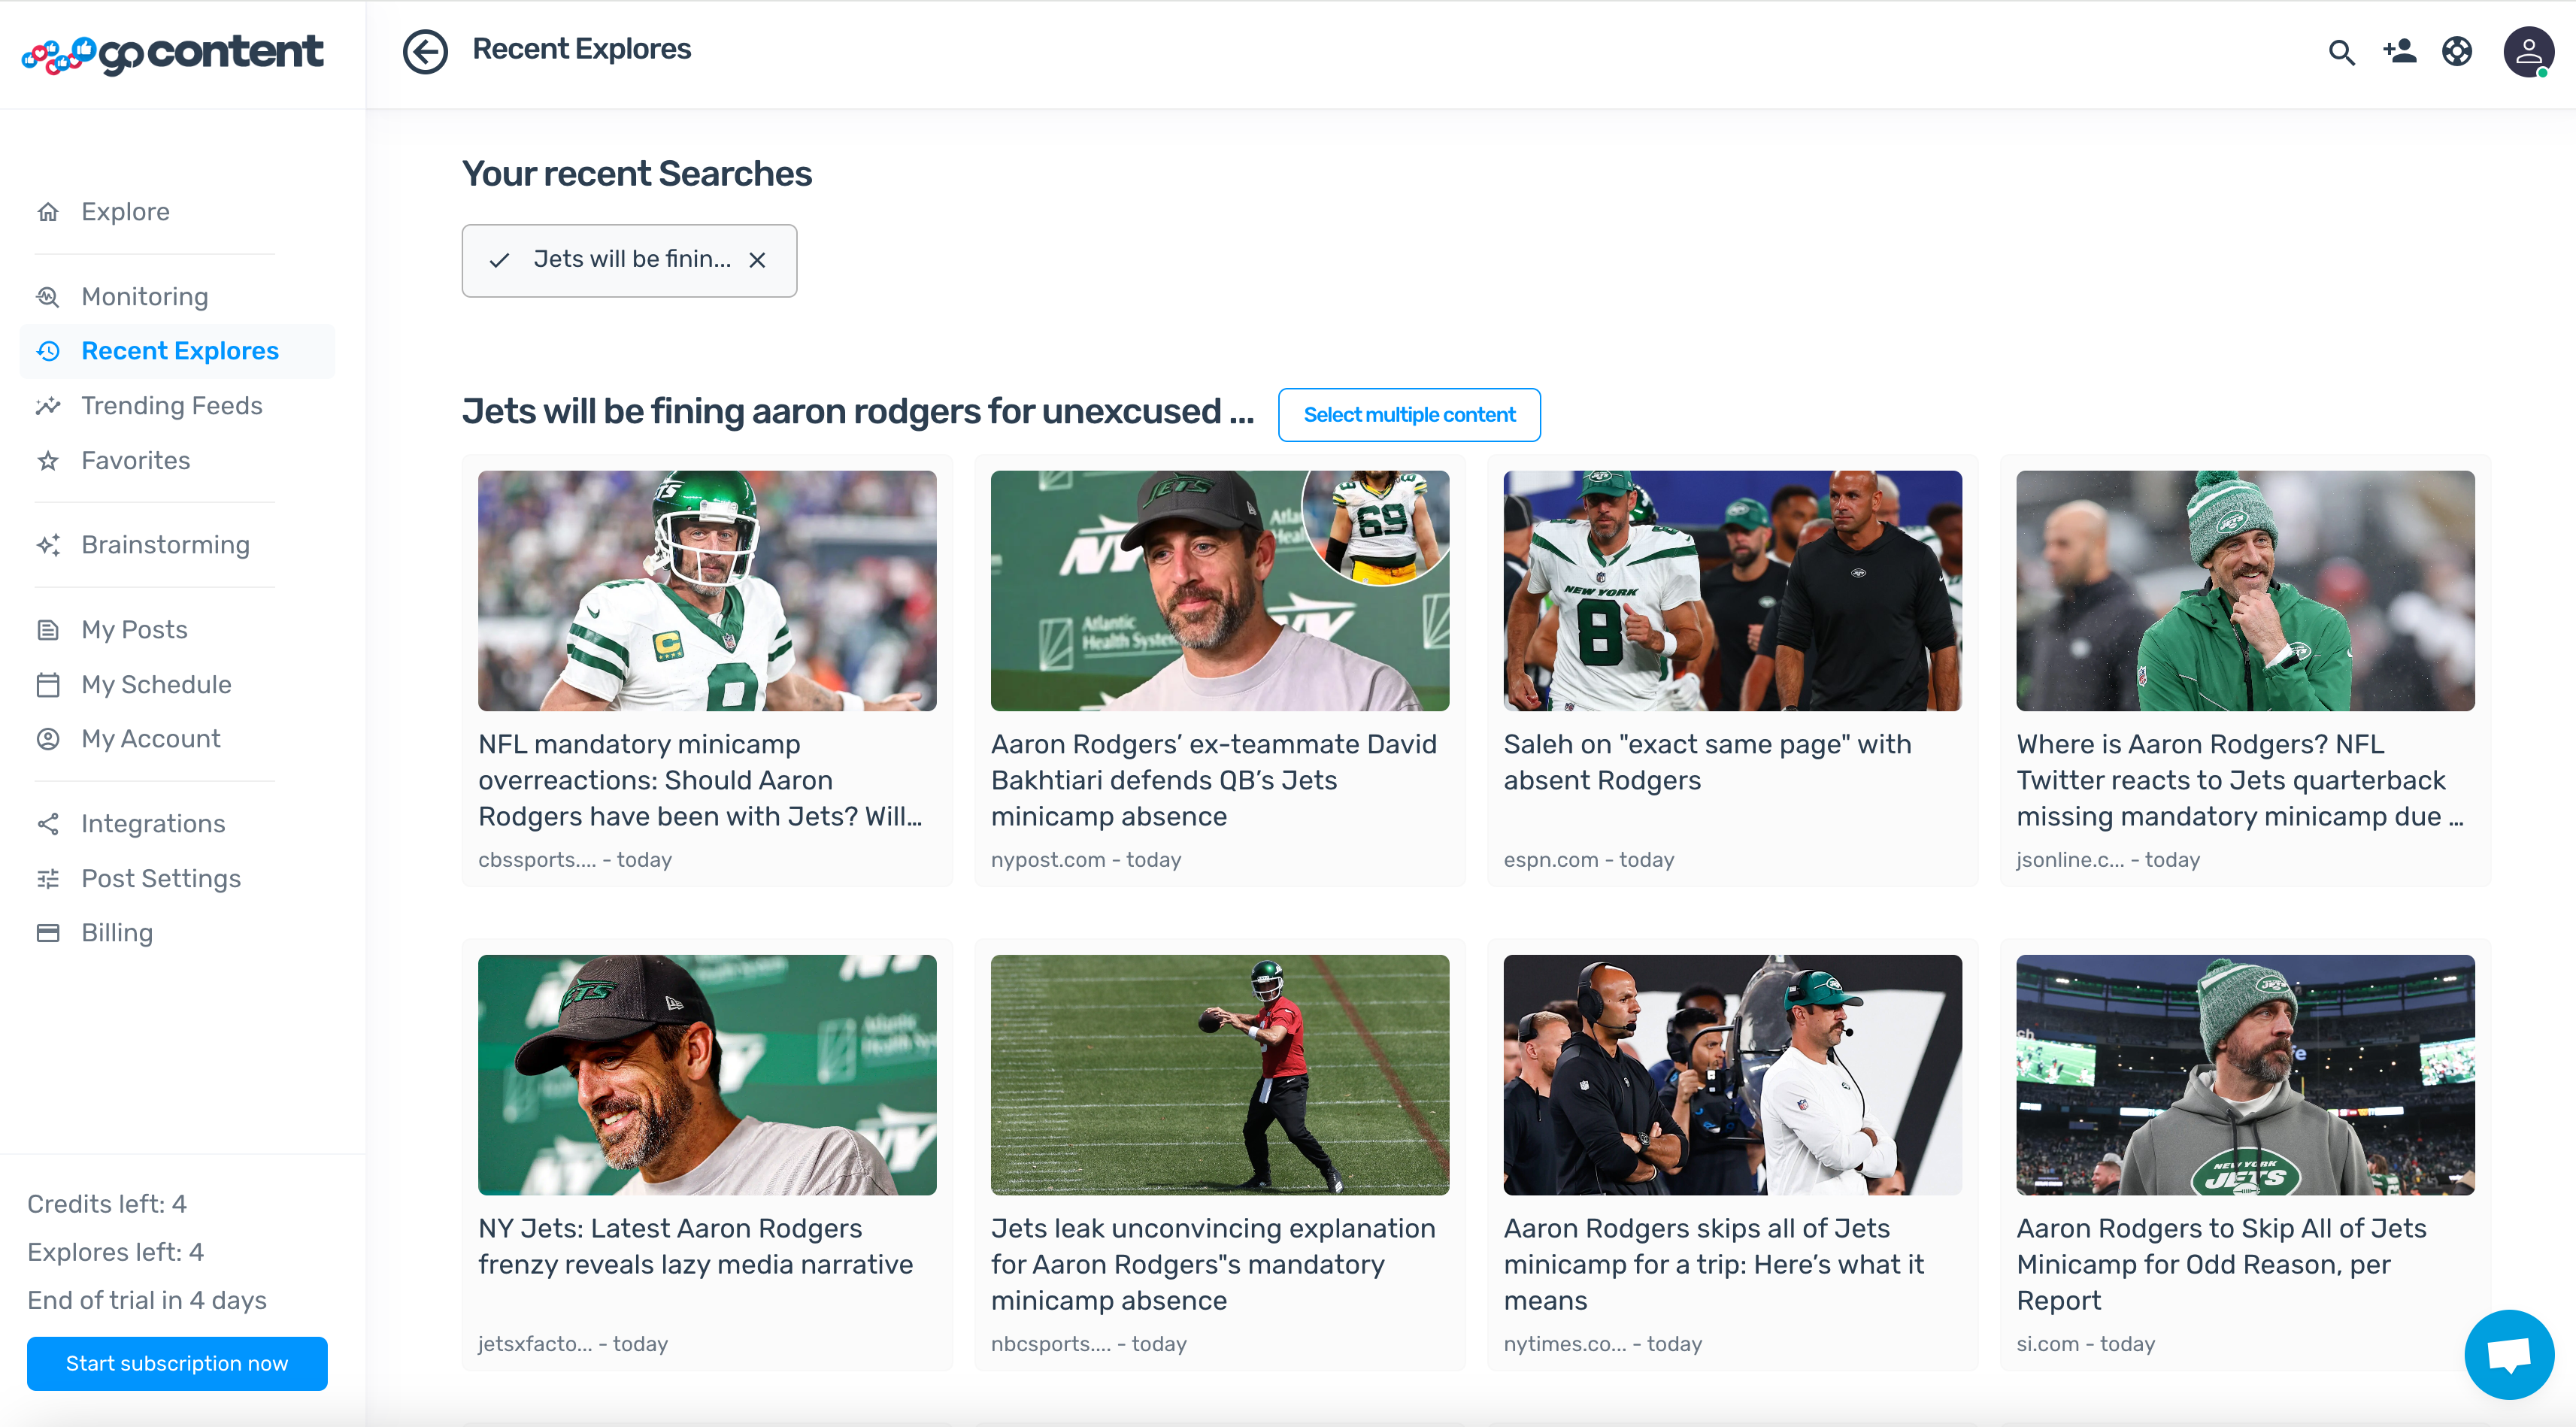Open the help lifebuoy icon

tap(2457, 51)
